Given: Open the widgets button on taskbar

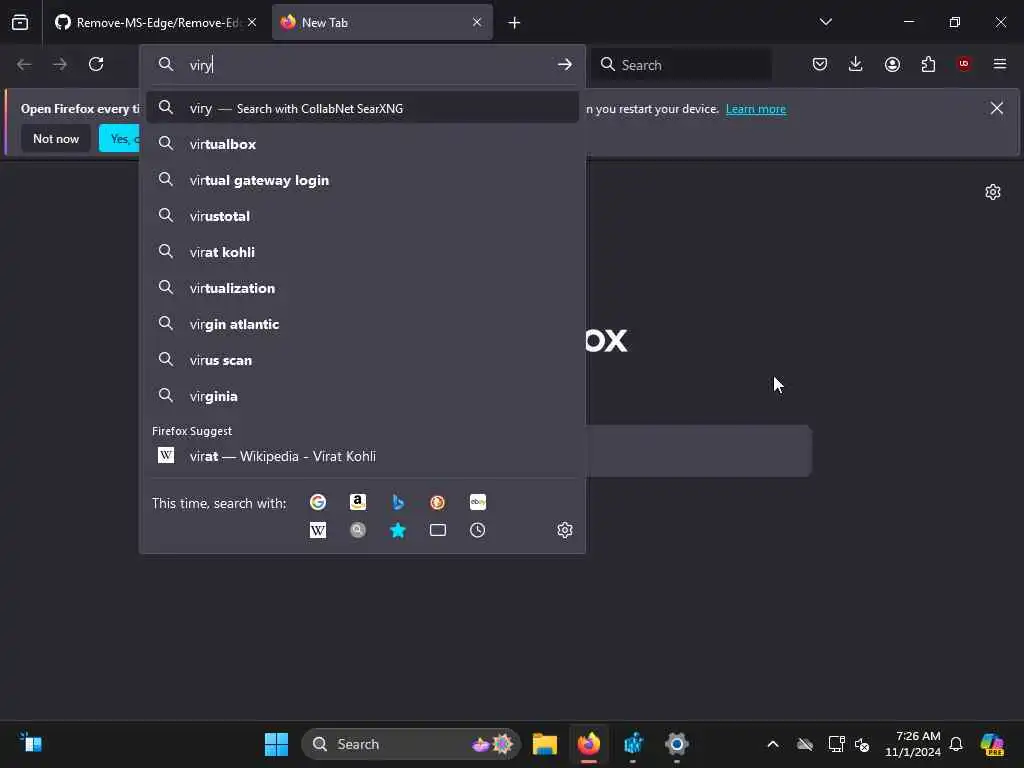Looking at the screenshot, I should (31, 743).
